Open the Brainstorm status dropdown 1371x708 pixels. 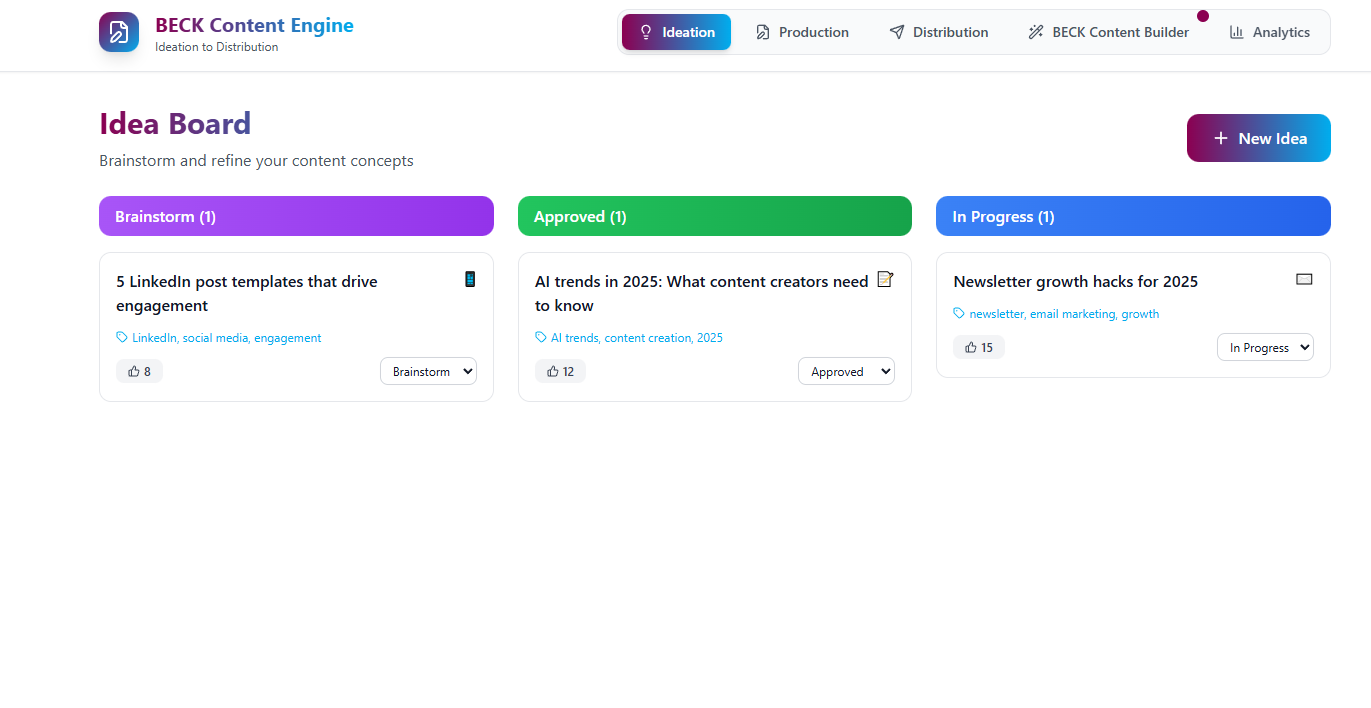point(428,371)
